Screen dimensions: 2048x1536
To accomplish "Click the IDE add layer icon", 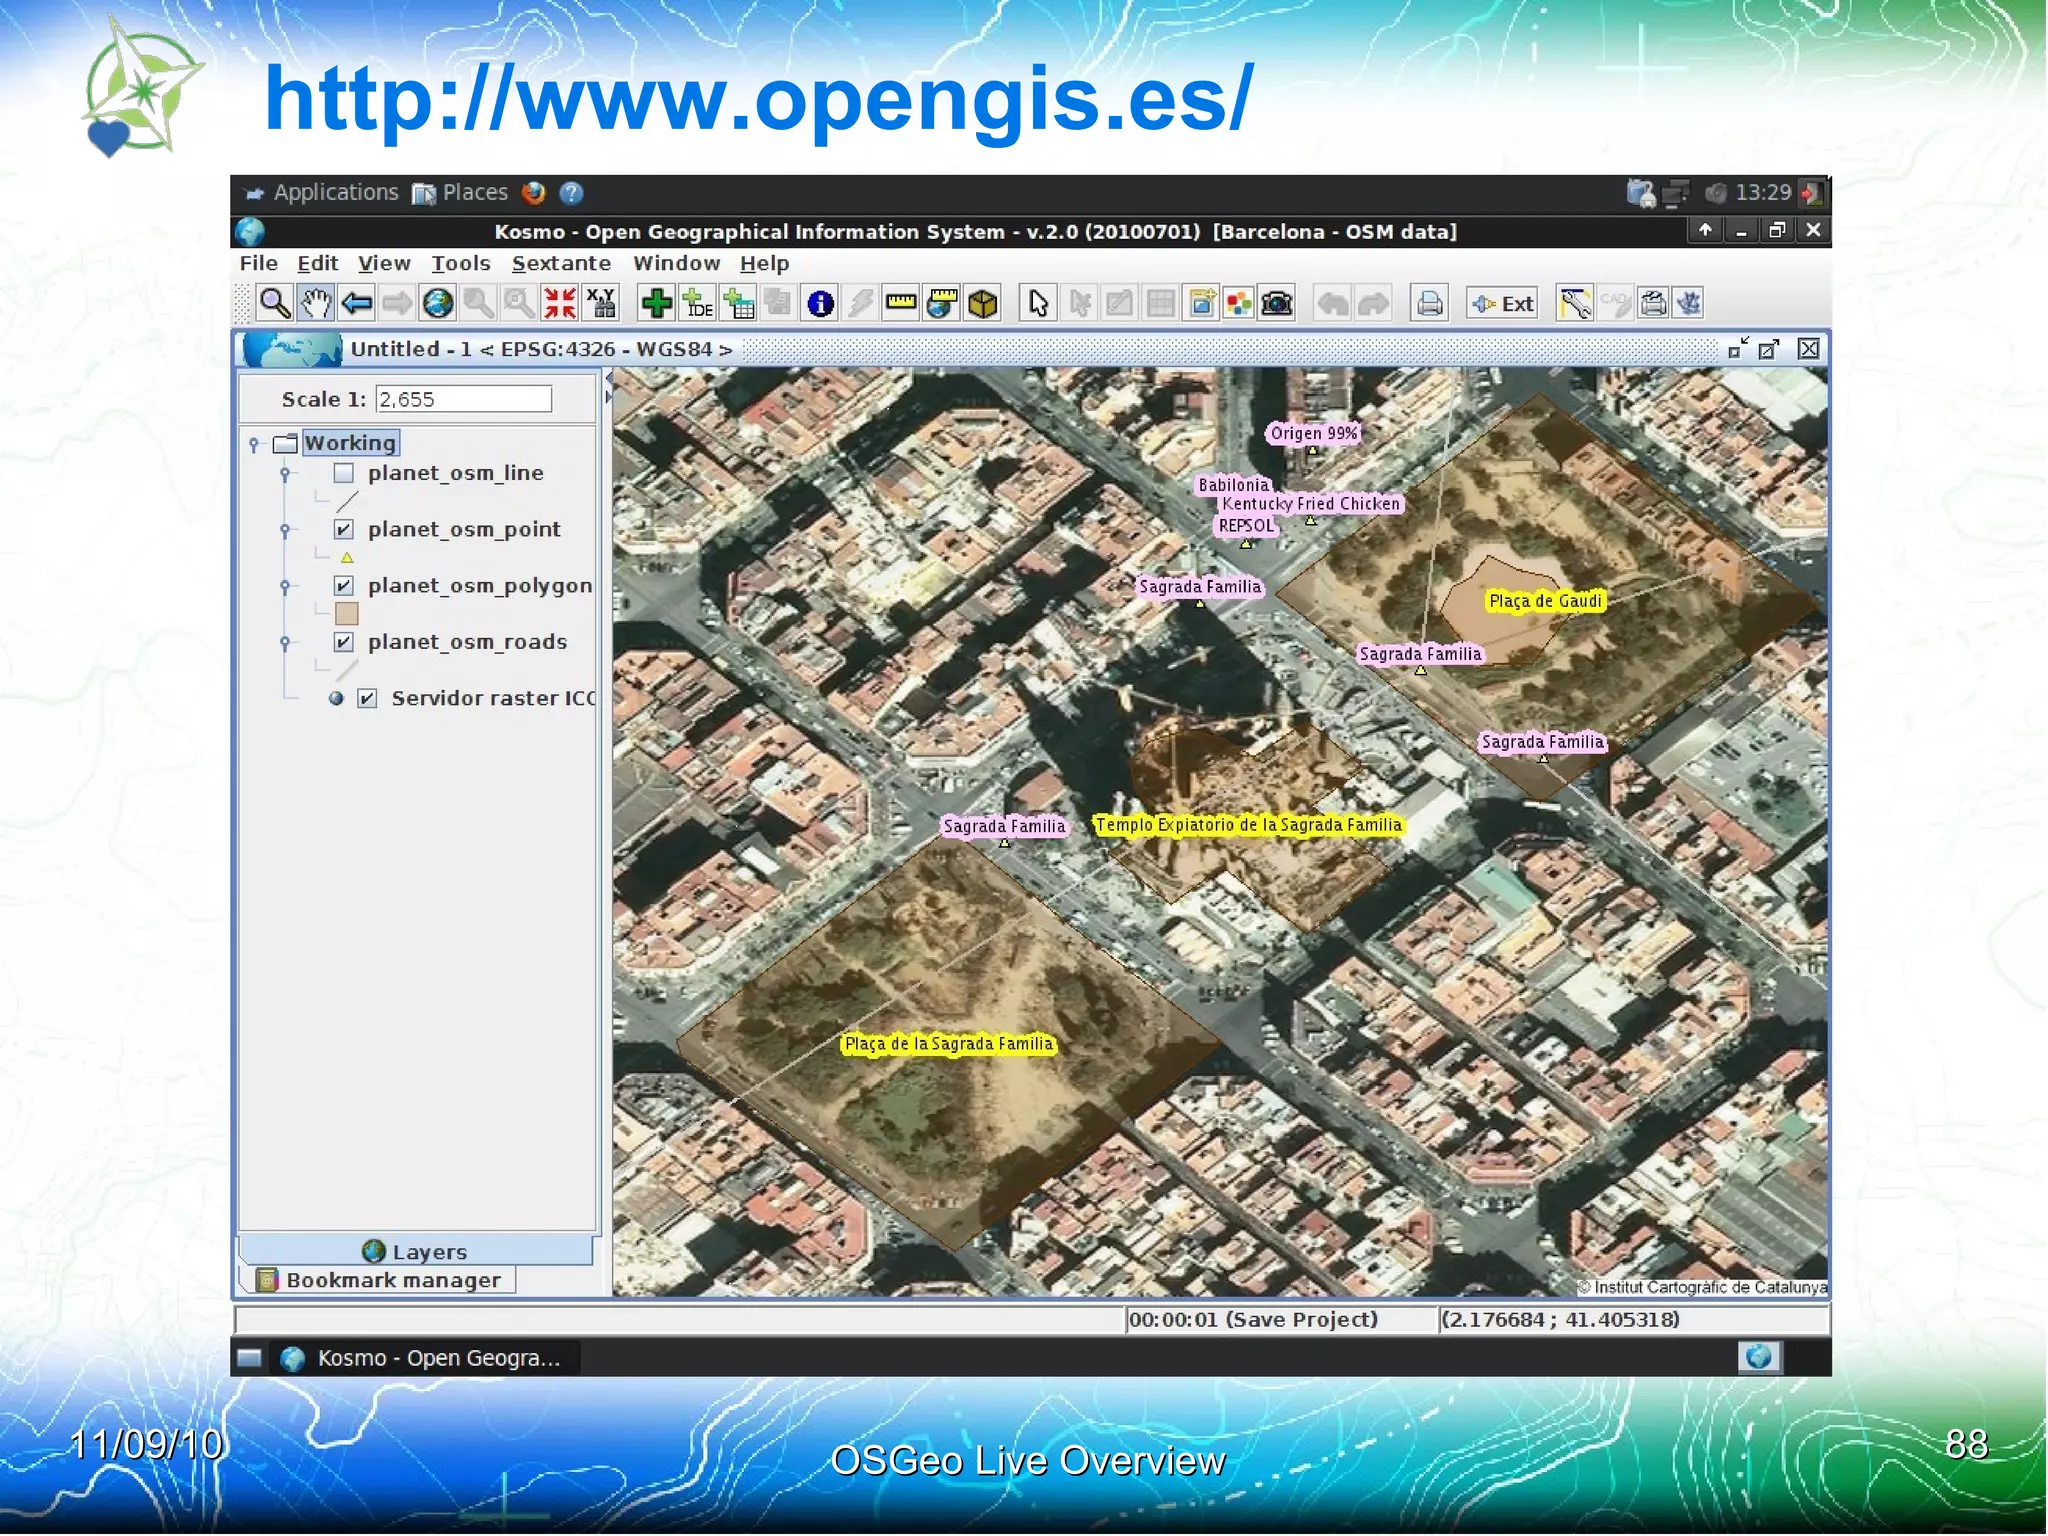I will tap(698, 303).
